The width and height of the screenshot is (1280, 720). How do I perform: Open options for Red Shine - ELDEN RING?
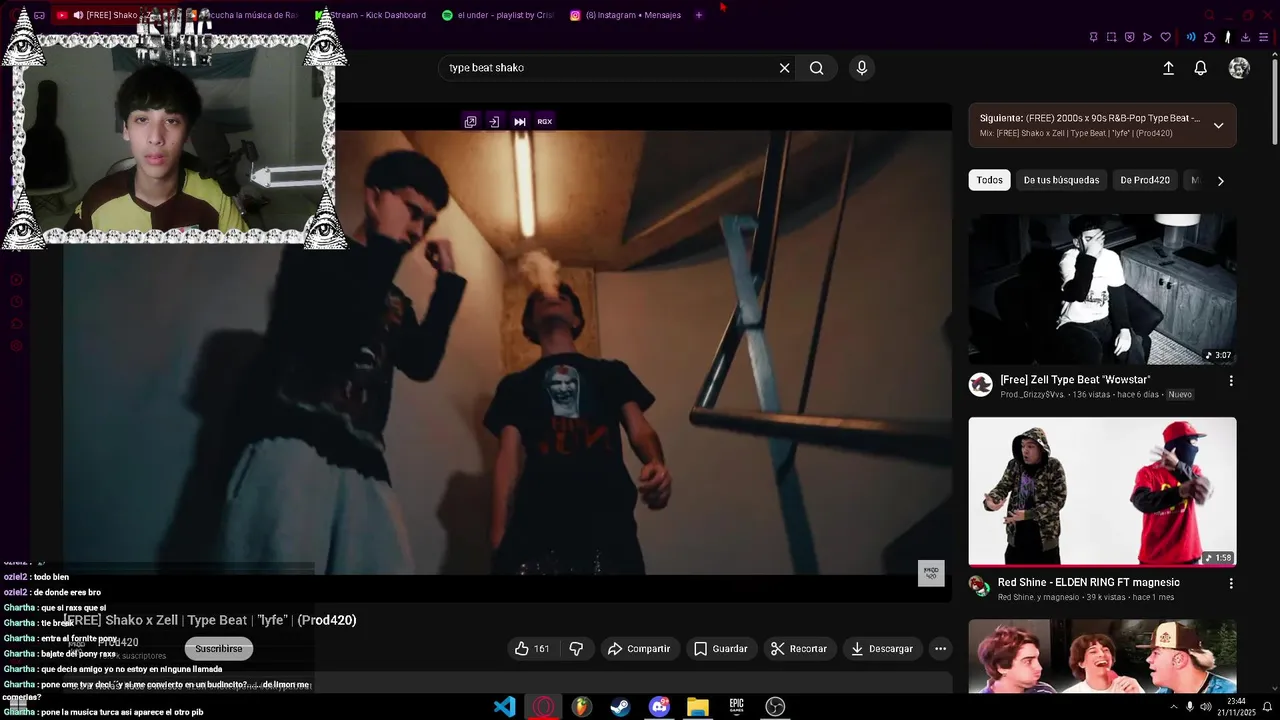(1231, 583)
